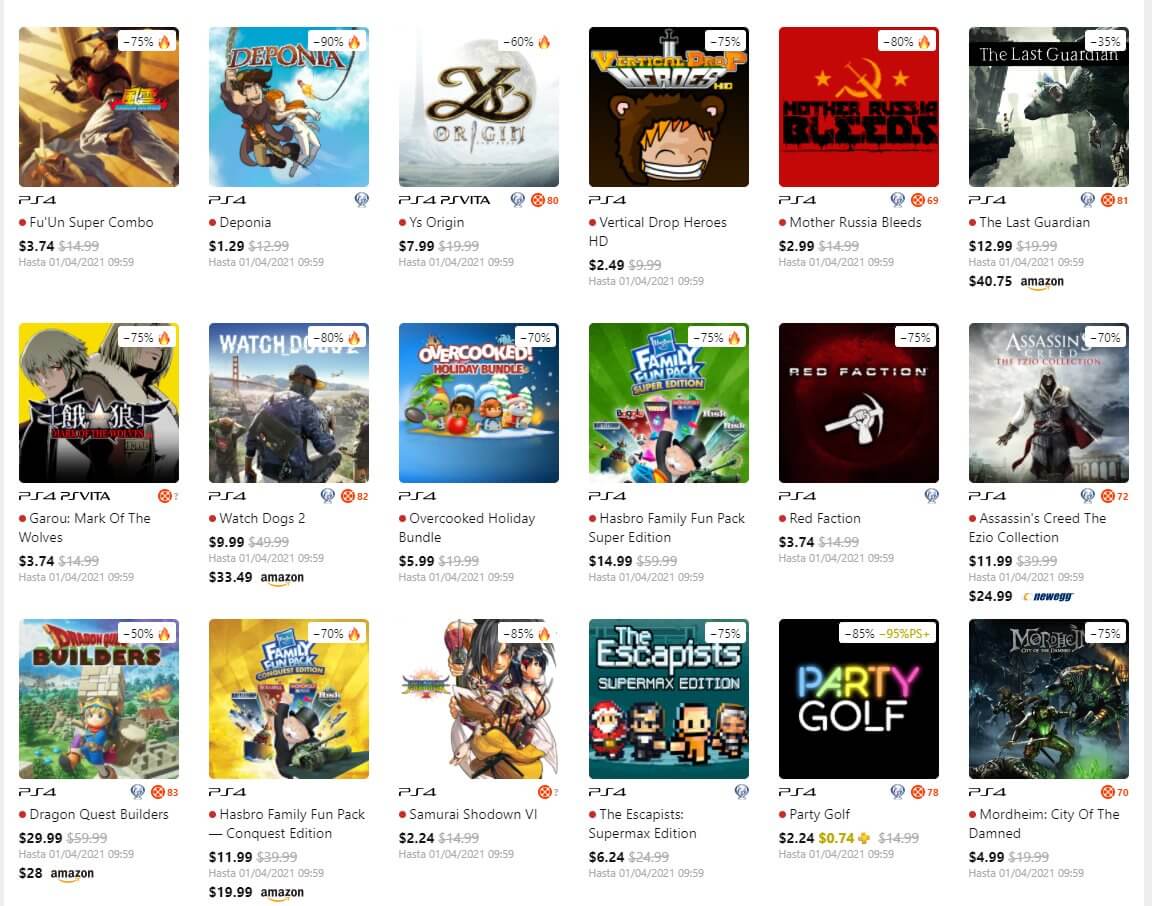Image resolution: width=1152 pixels, height=906 pixels.
Task: Open the Vertical Drop Heroes HD title link
Action: [658, 231]
